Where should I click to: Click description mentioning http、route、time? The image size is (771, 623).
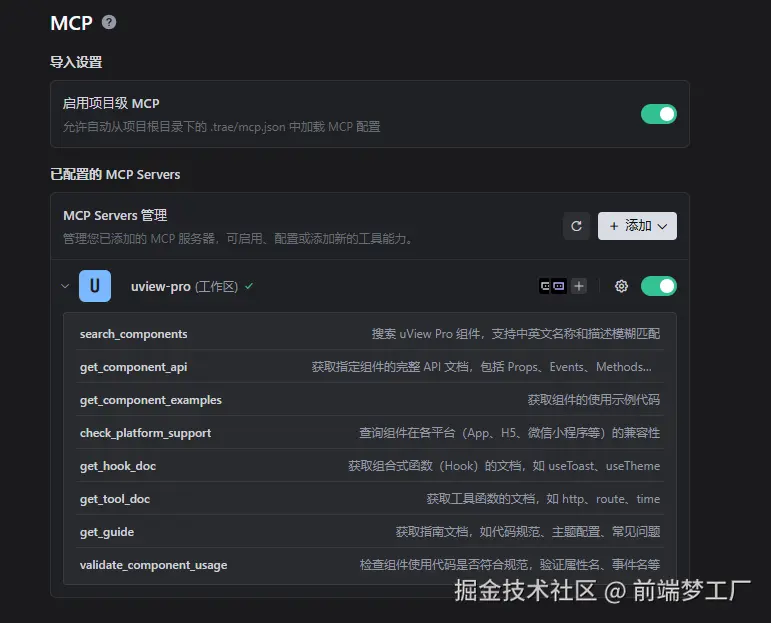[x=543, y=499]
